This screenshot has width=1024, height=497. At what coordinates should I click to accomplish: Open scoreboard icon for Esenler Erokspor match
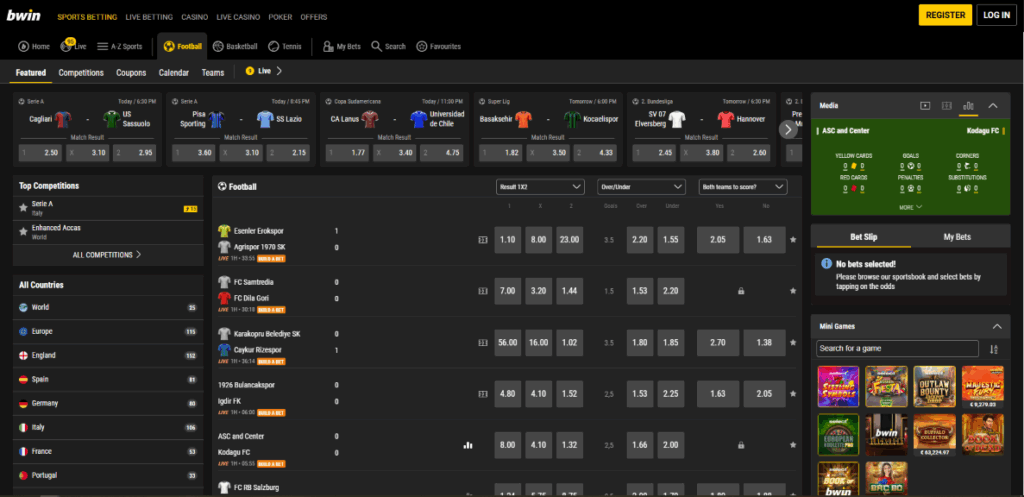483,240
